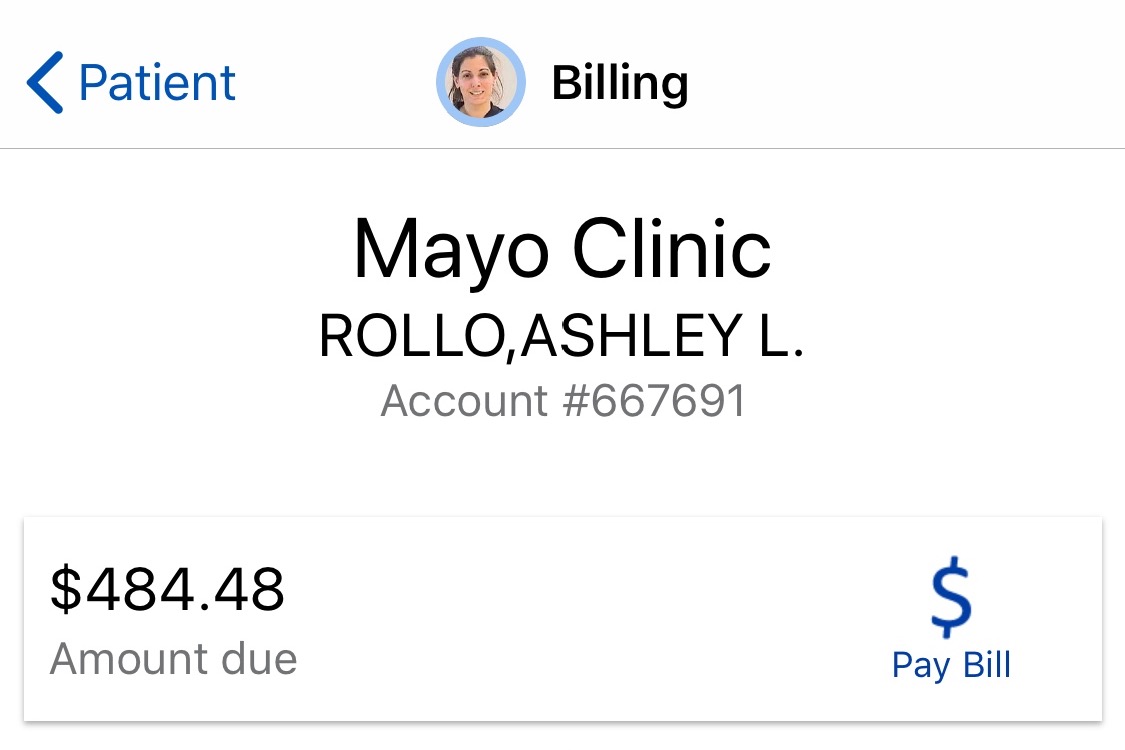Click the word Patient in the header

click(x=157, y=83)
